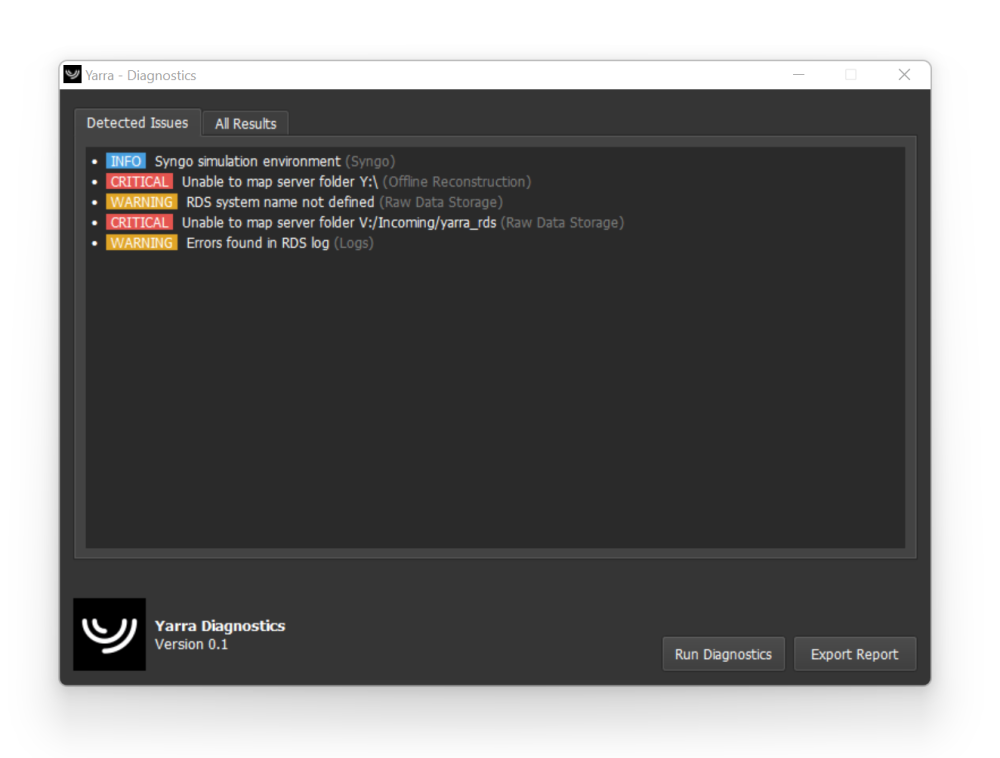1000x758 pixels.
Task: Click the WARNING badge for RDS log errors
Action: pyautogui.click(x=142, y=243)
